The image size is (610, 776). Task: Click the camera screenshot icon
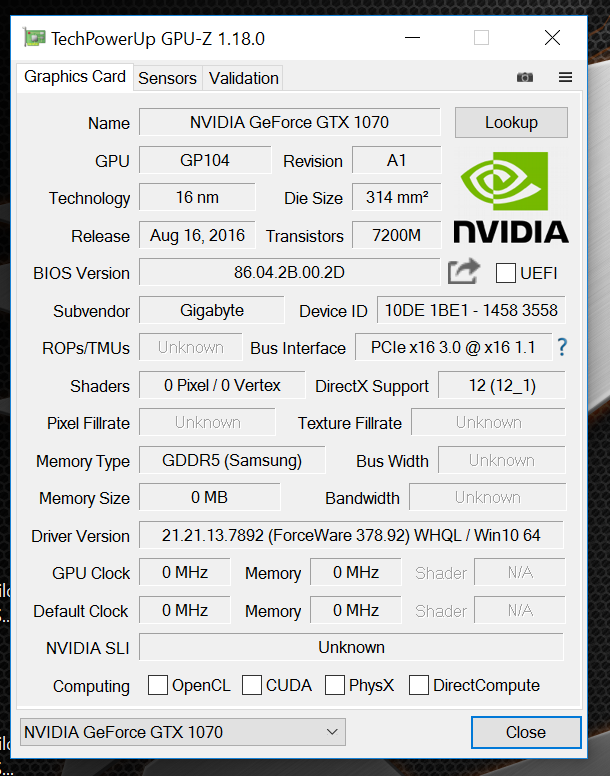(524, 77)
